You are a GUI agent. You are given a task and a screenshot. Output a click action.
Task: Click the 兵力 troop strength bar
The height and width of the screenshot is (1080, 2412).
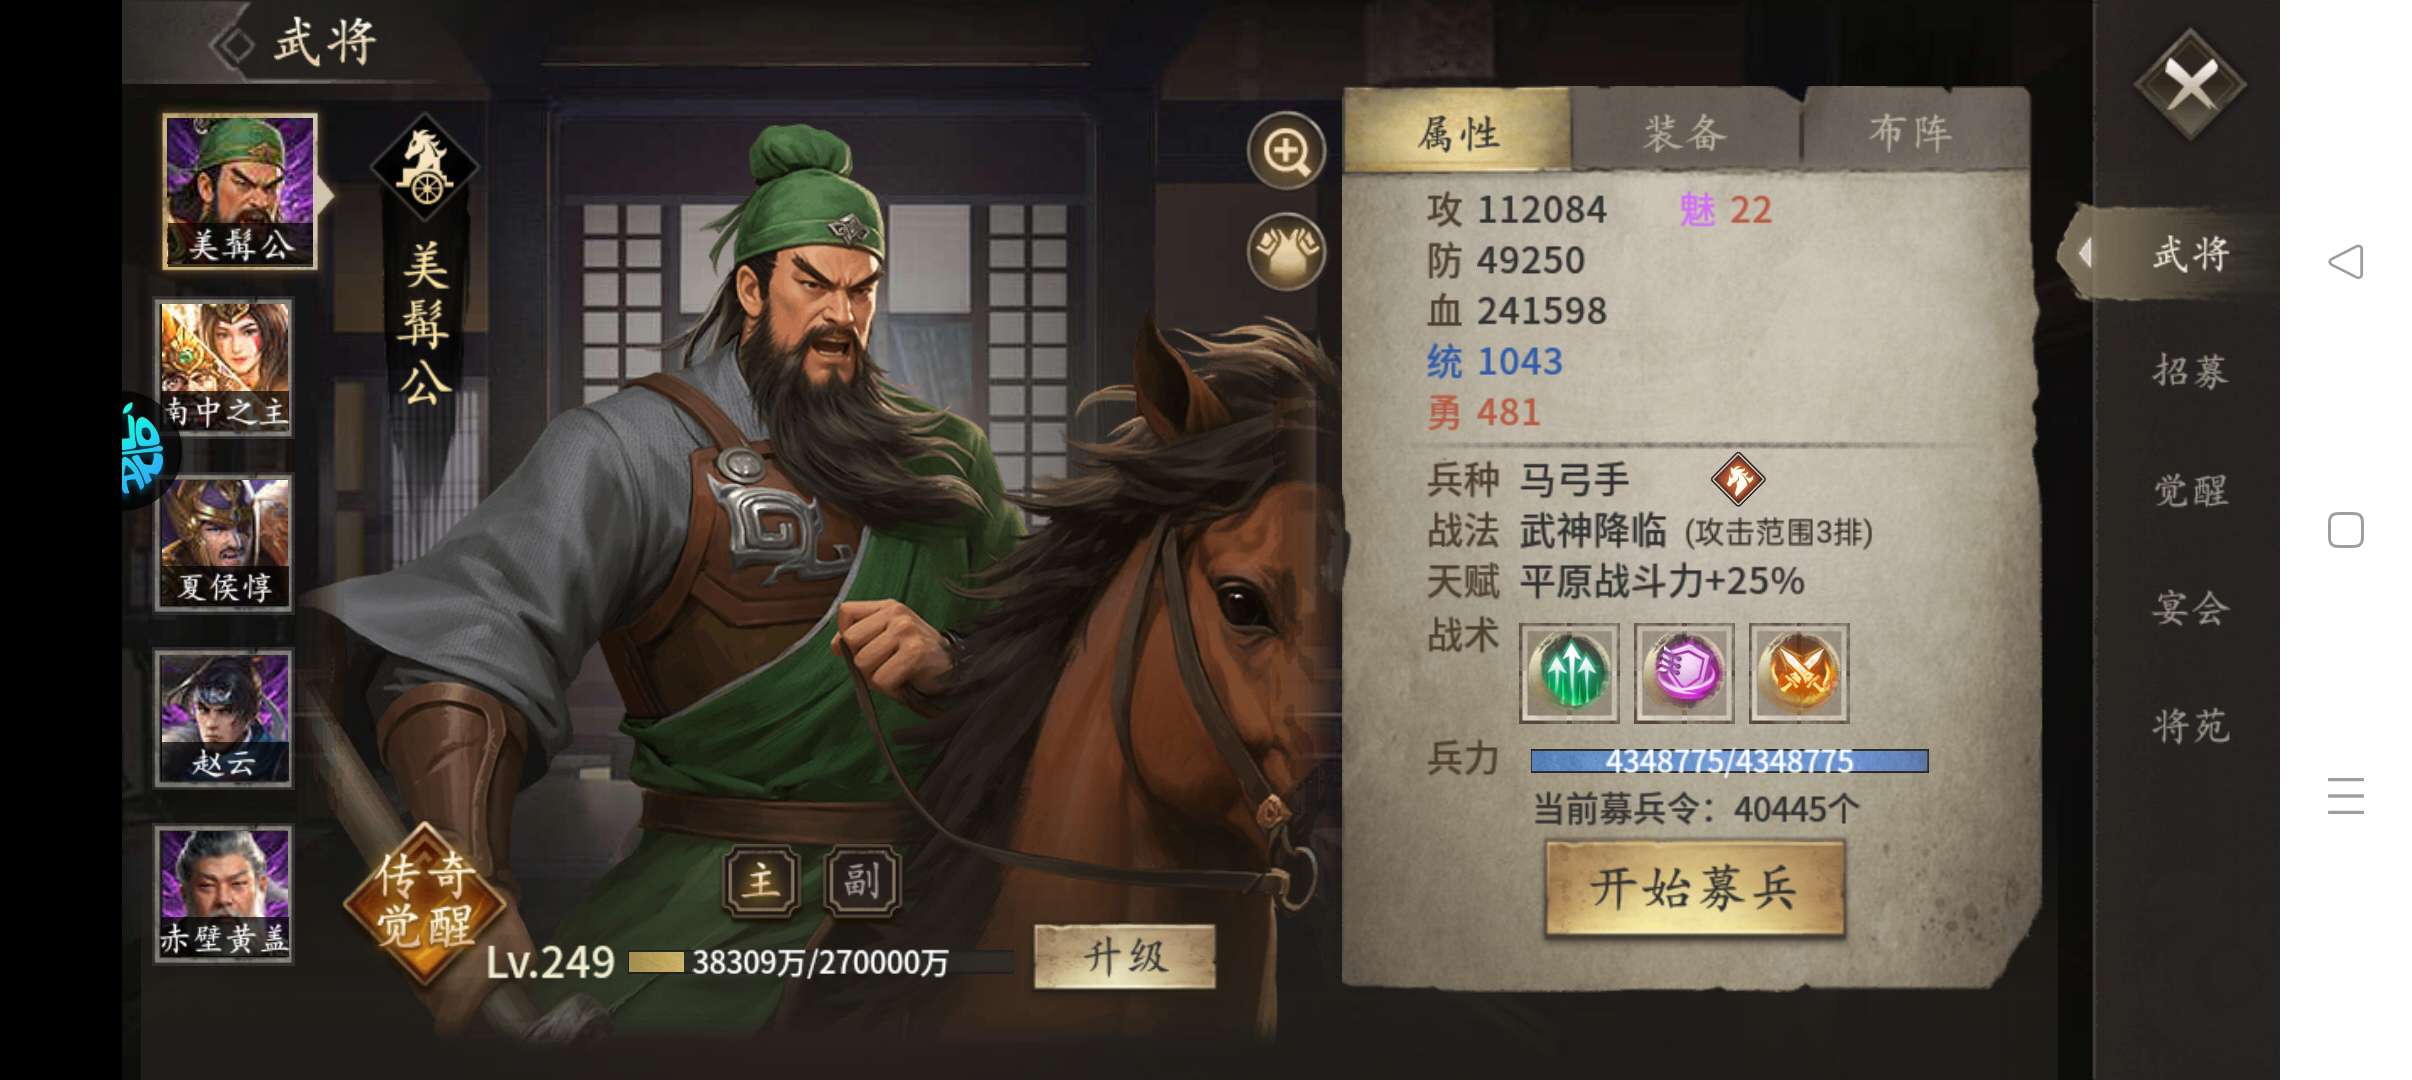click(x=1729, y=761)
